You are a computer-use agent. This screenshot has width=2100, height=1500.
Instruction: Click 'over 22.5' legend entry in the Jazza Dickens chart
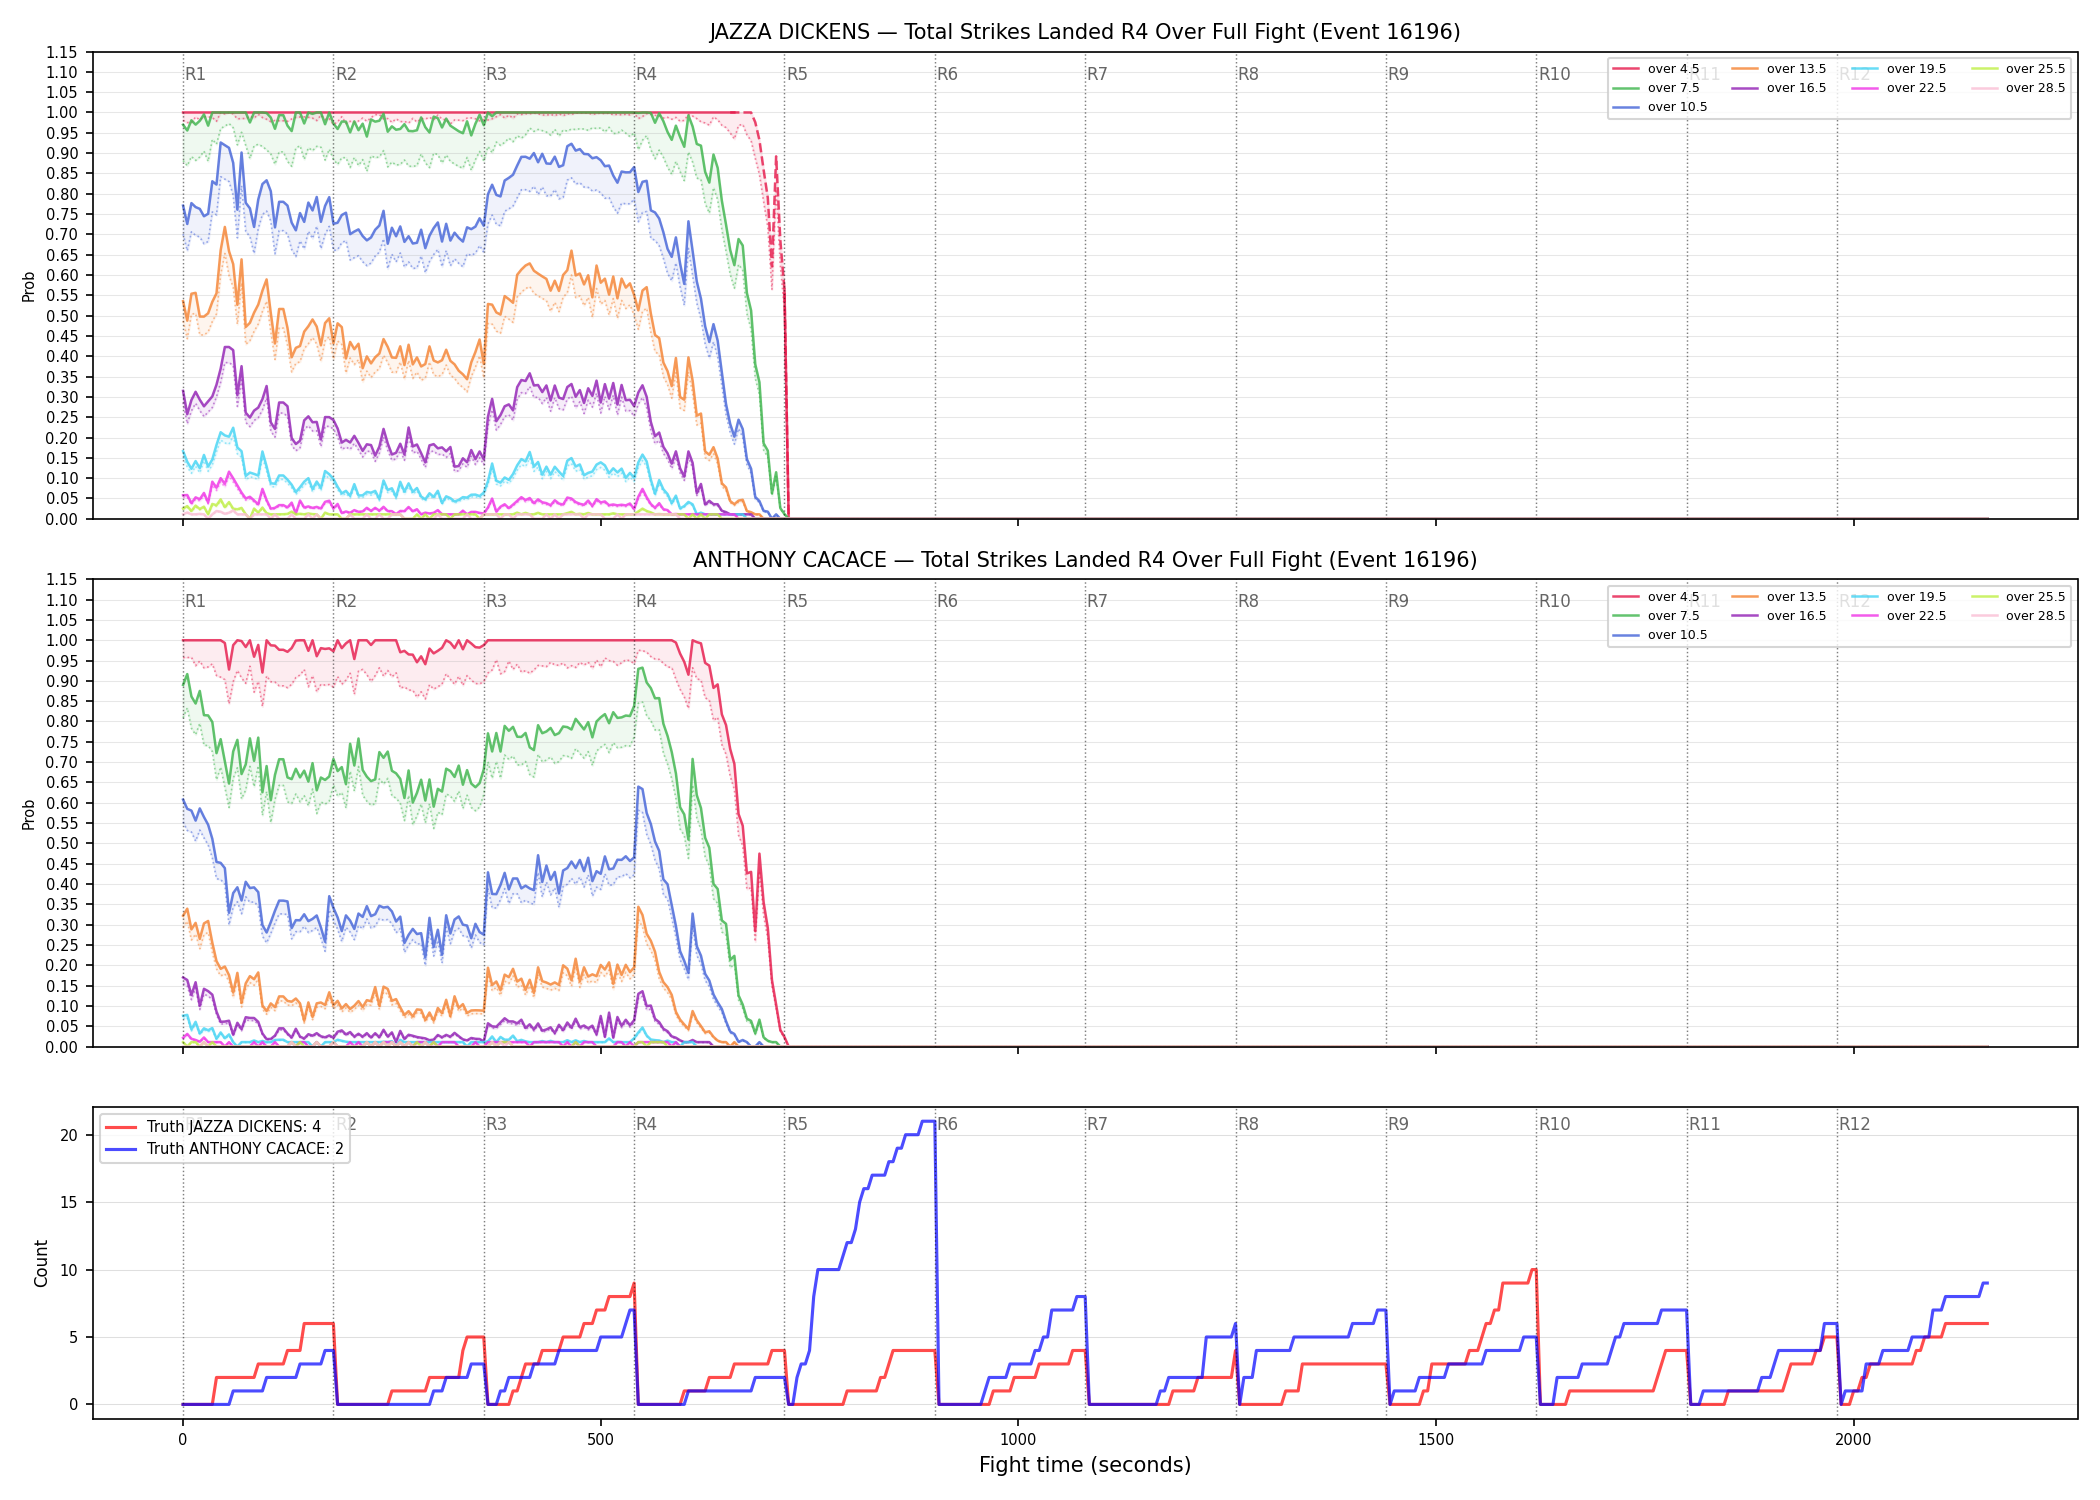(1899, 88)
